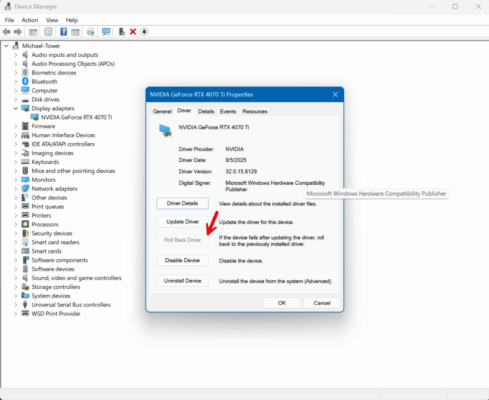Click the Forward arrow toolbar icon
The width and height of the screenshot is (489, 400).
pyautogui.click(x=18, y=32)
